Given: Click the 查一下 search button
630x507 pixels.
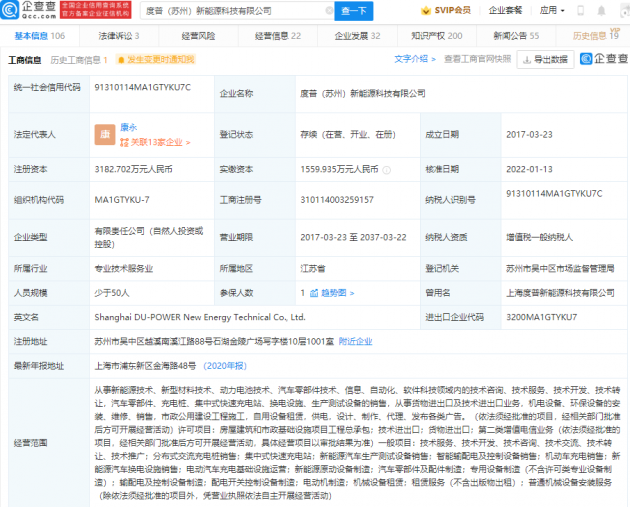Looking at the screenshot, I should click(x=354, y=11).
